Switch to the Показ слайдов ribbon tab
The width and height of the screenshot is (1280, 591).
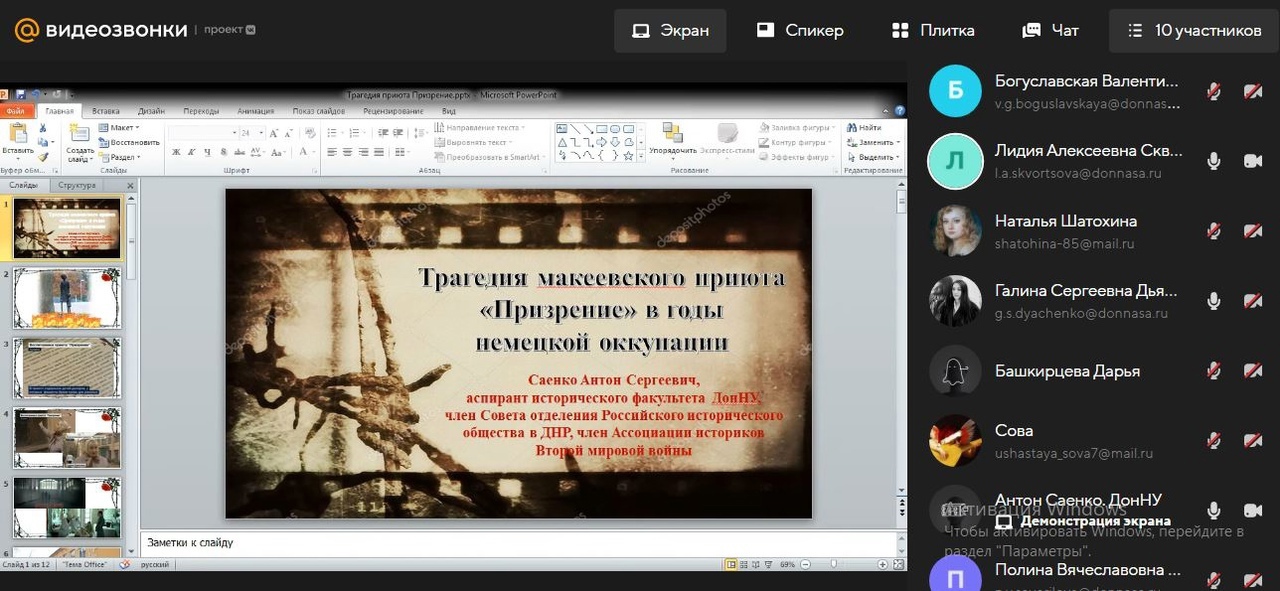tap(319, 111)
